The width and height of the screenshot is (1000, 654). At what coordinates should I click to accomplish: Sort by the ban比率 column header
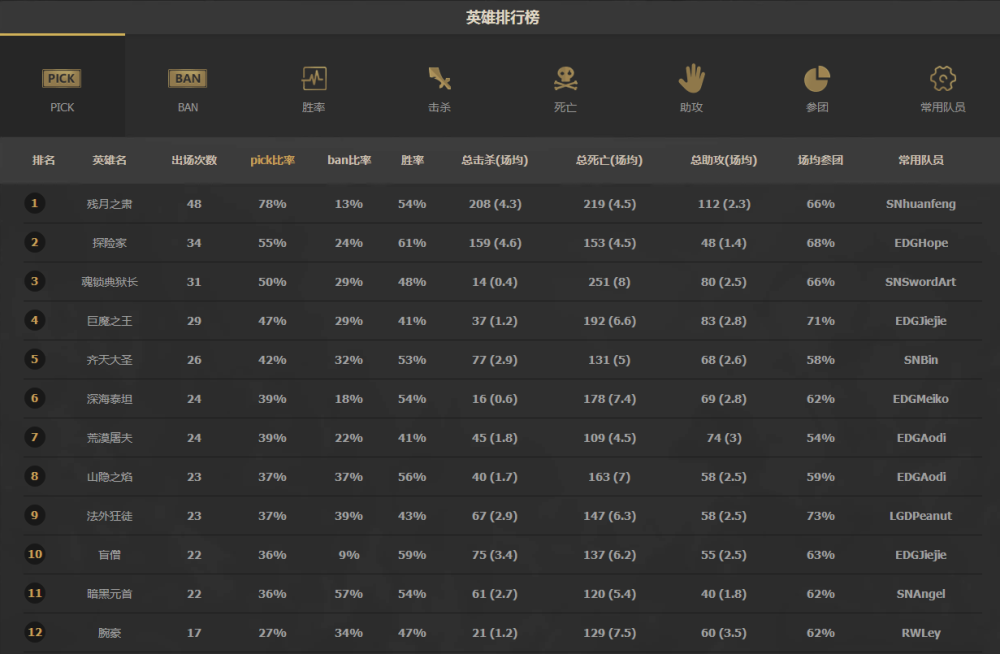349,160
